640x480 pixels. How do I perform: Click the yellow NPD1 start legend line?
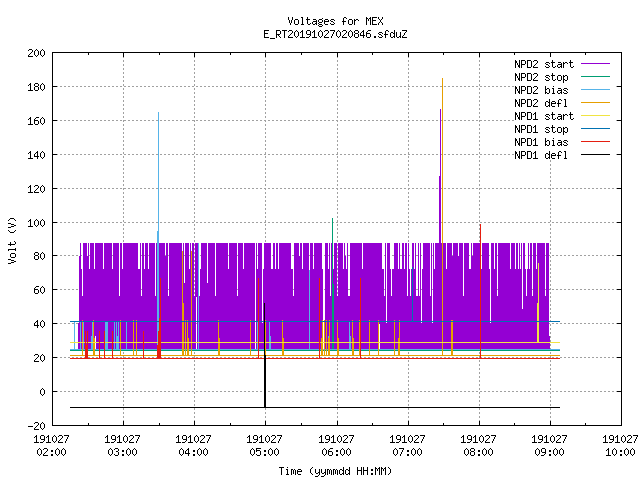tap(595, 116)
